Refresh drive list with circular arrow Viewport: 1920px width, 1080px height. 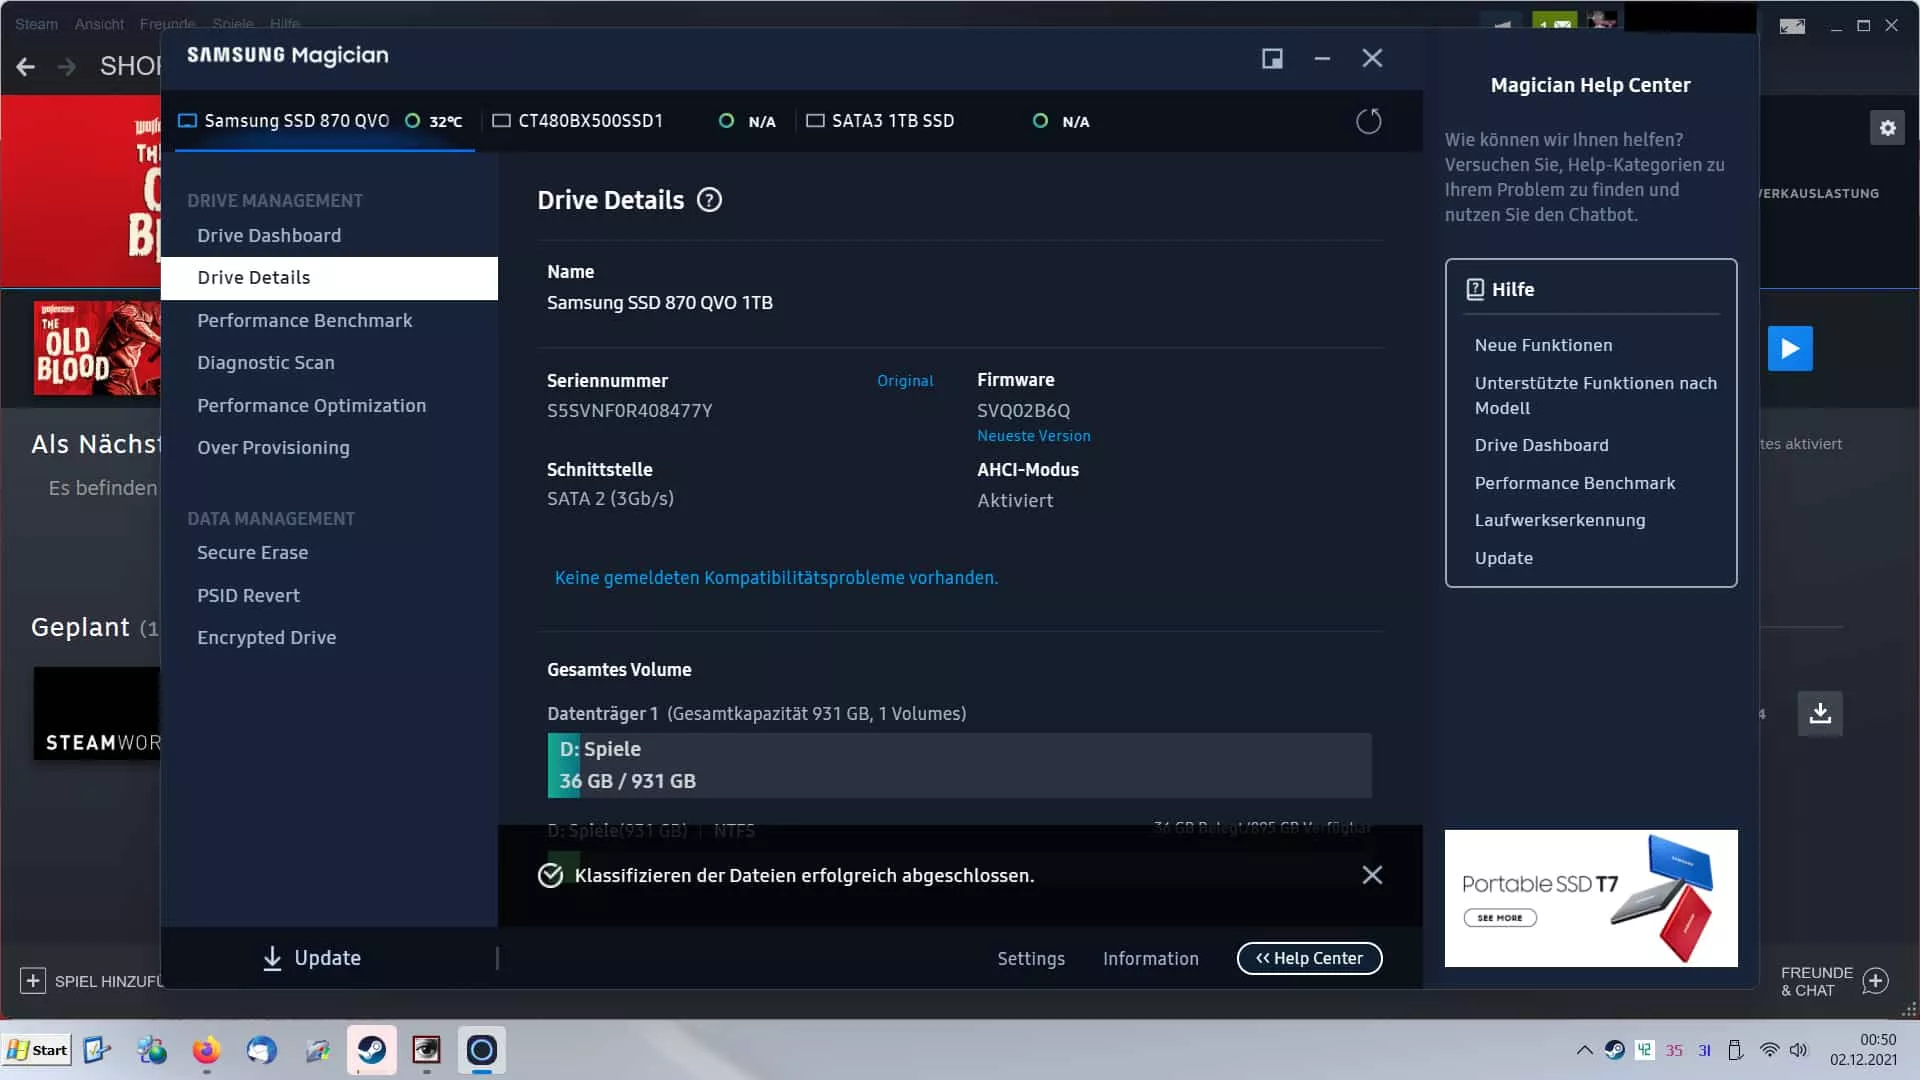[1368, 121]
